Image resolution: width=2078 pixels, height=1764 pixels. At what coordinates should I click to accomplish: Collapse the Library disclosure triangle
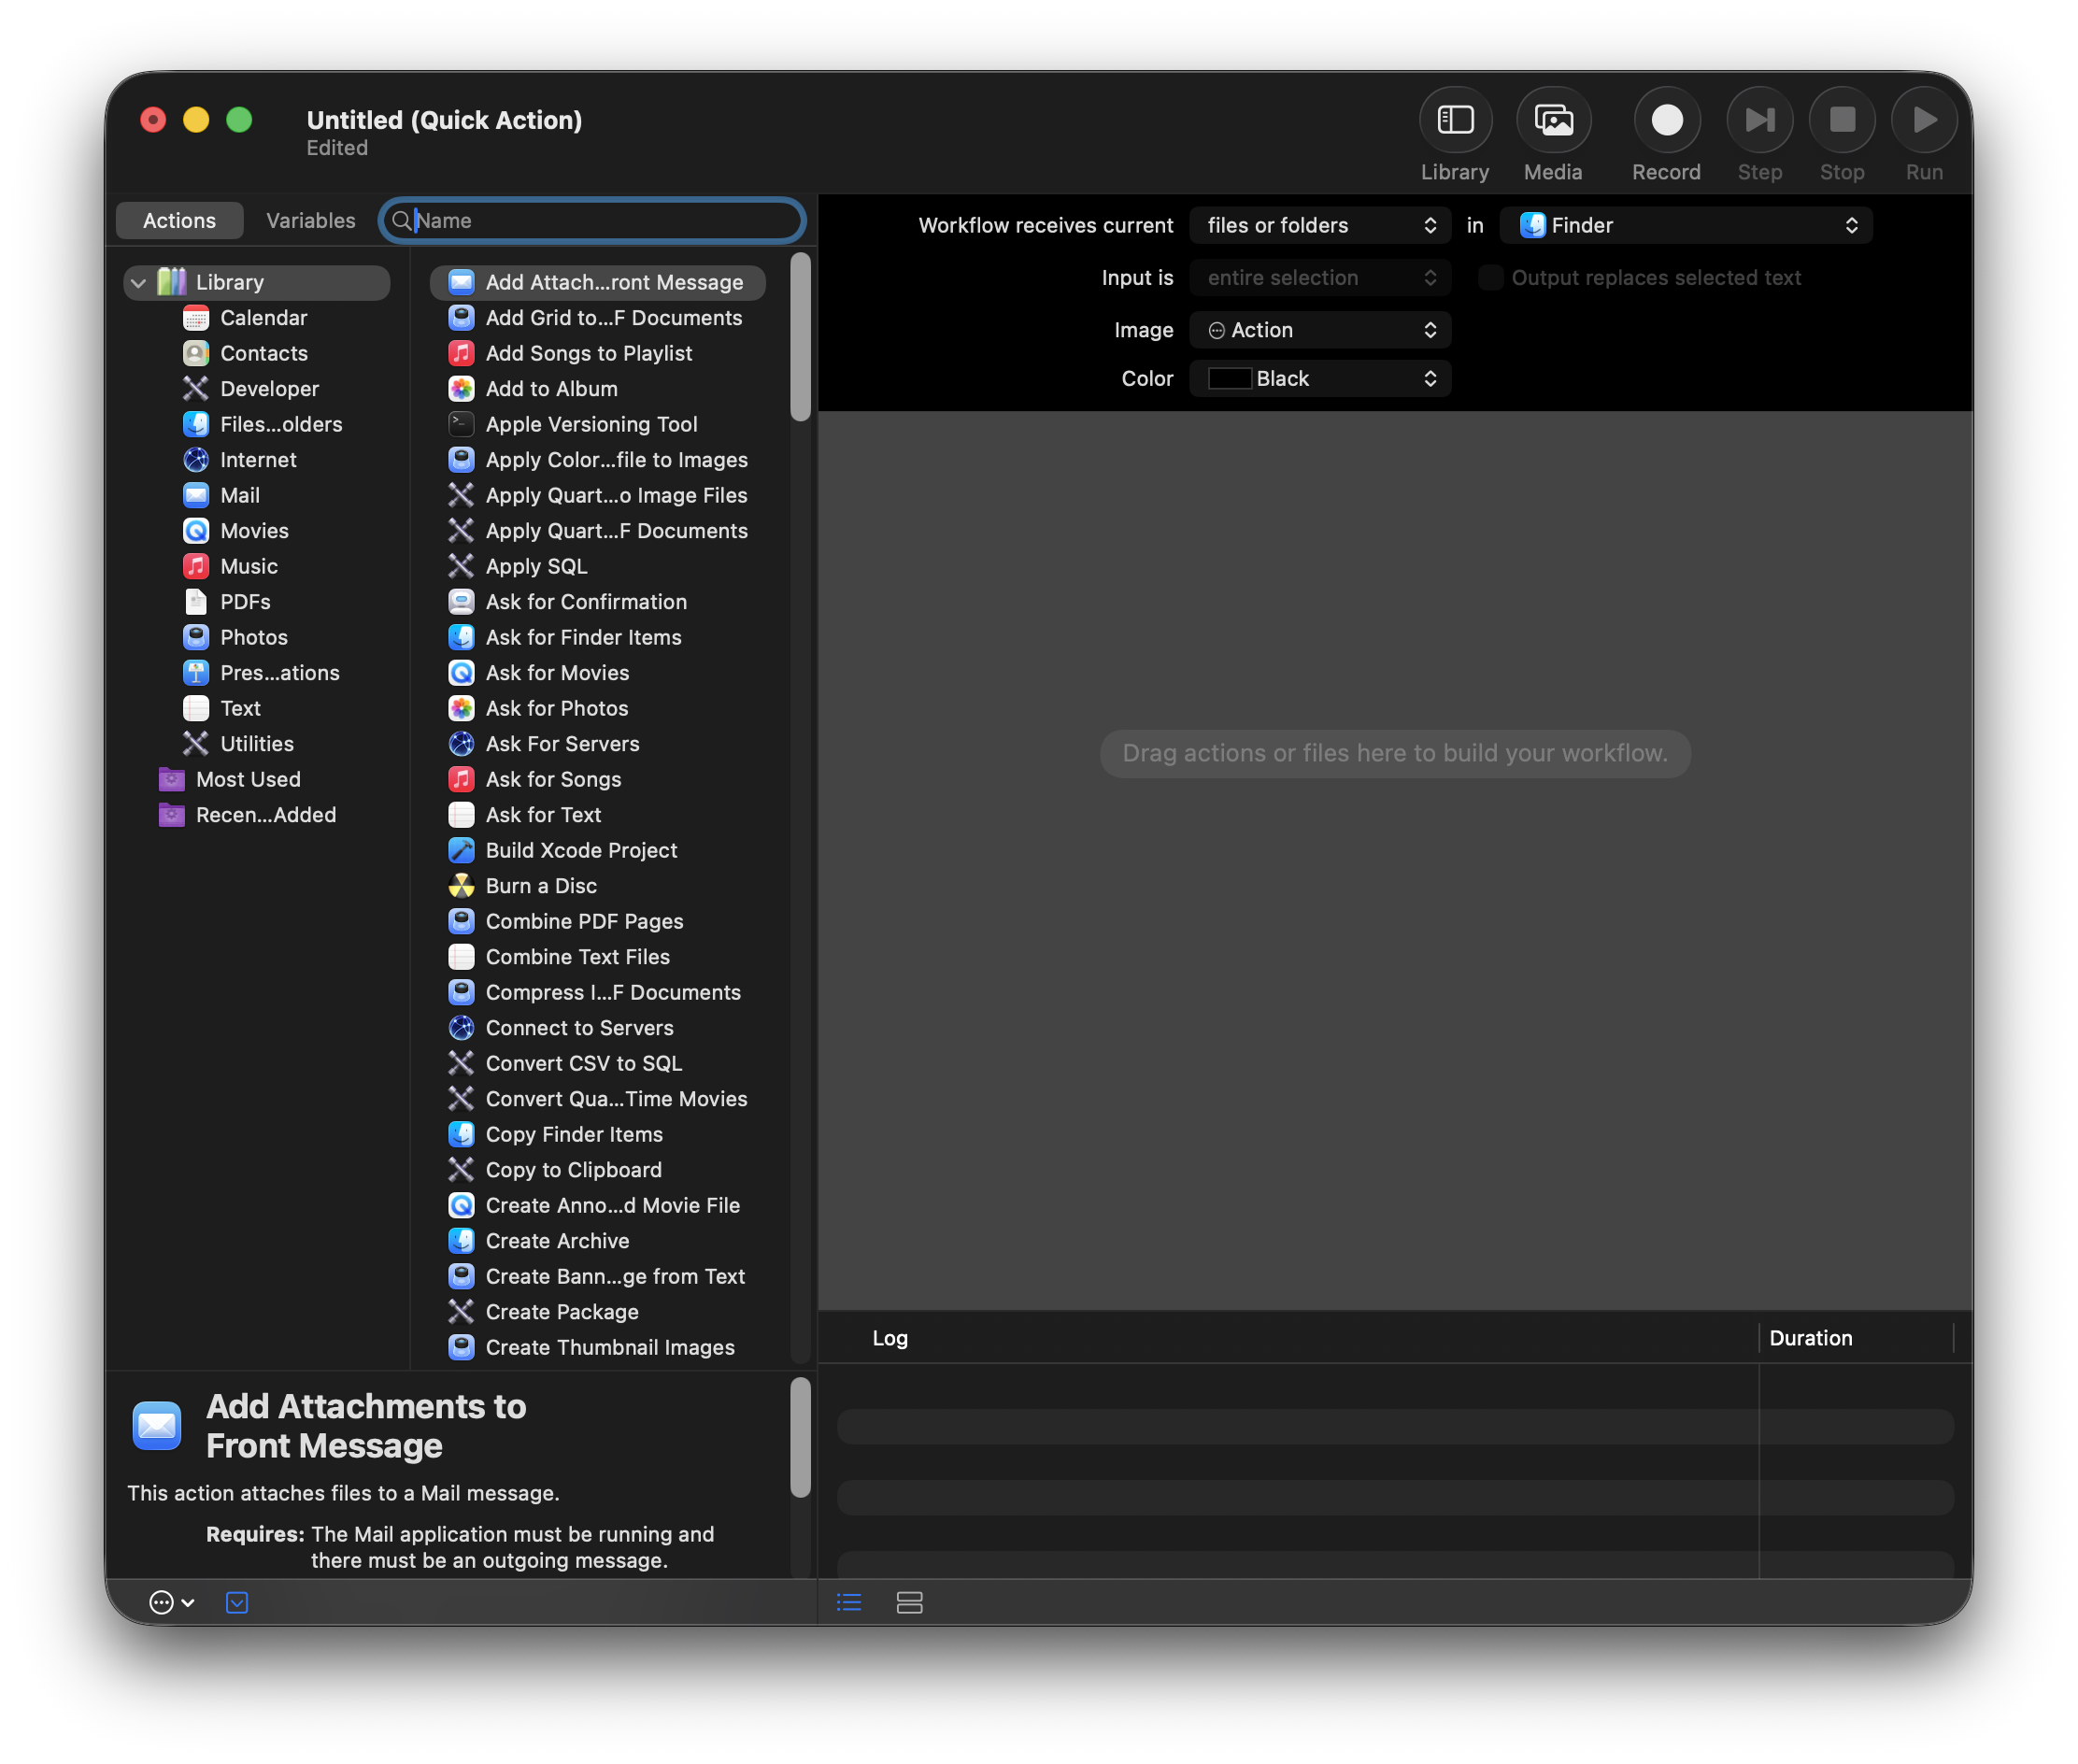pos(139,283)
